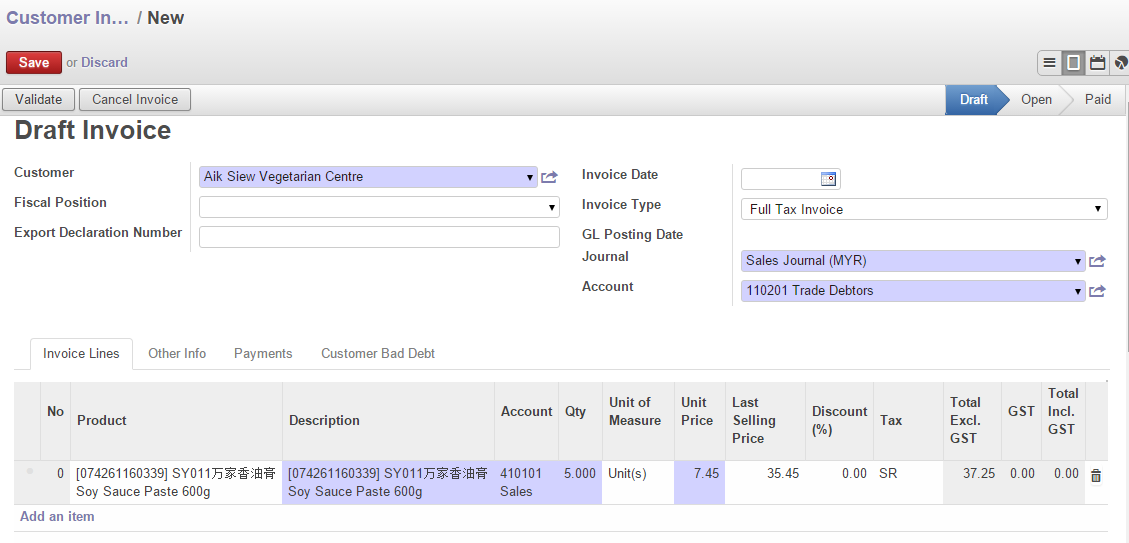Open Trade Debtors account link icon
Screen dimensions: 1129x543
[x=1097, y=292]
